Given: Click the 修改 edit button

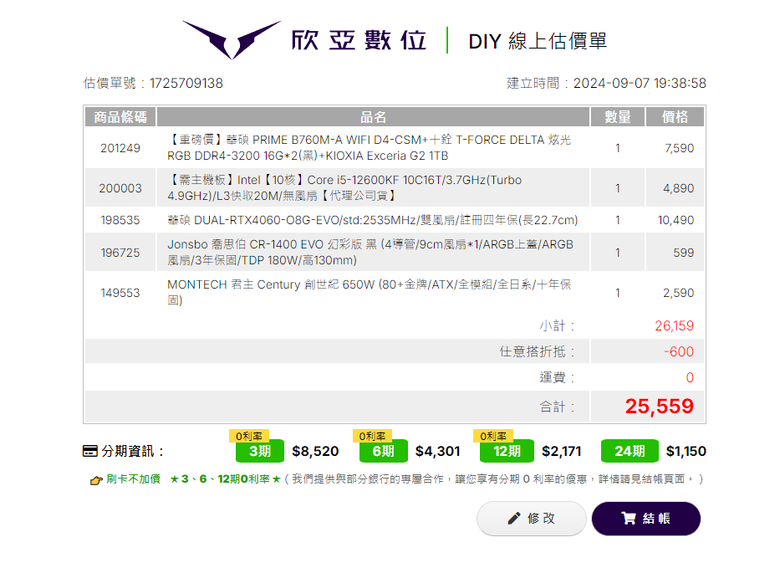Looking at the screenshot, I should (x=531, y=518).
